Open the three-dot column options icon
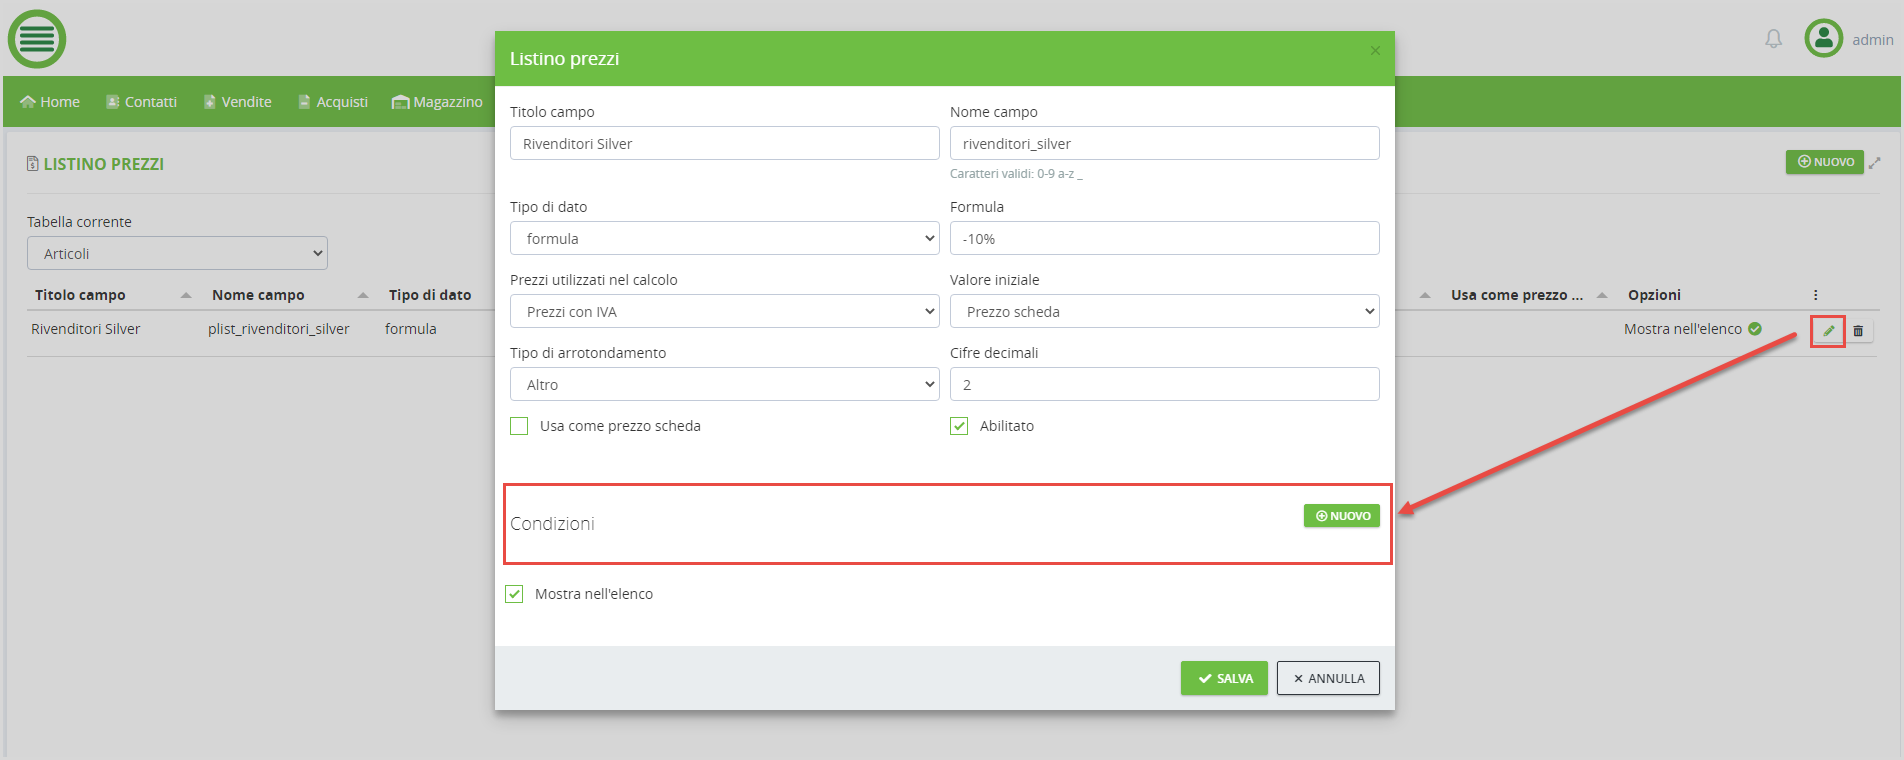 tap(1815, 295)
